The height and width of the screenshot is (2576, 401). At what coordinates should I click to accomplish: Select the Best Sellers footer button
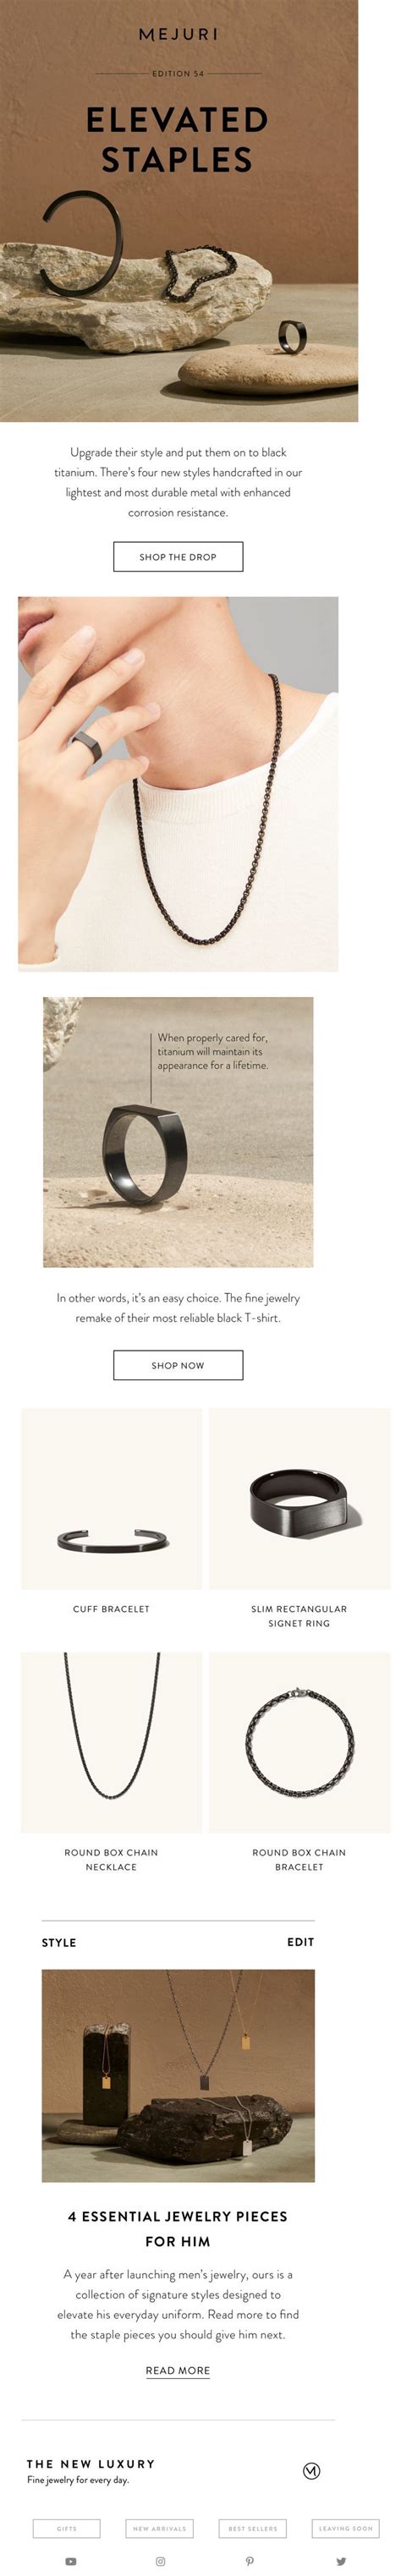[253, 2528]
